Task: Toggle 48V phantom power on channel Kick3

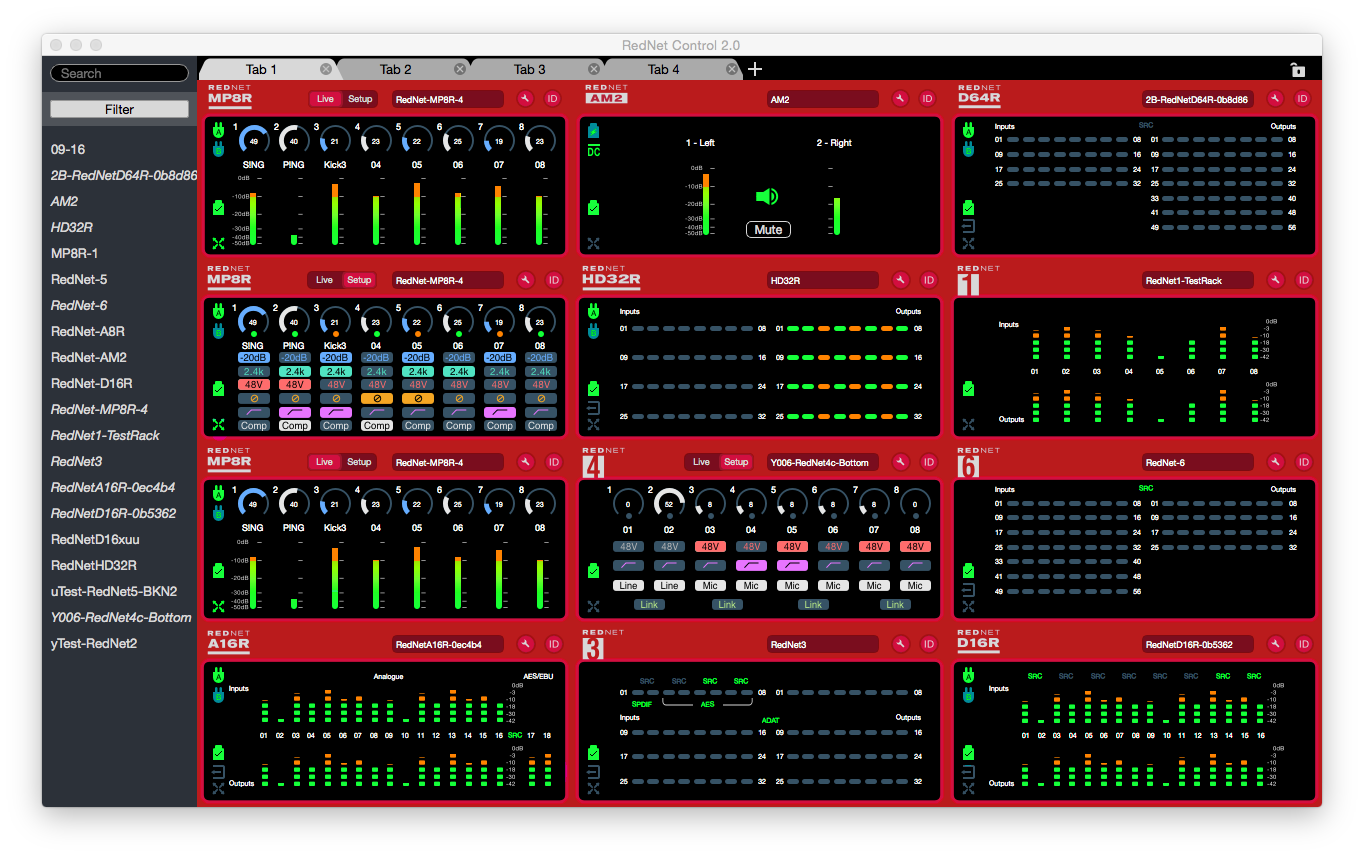Action: (x=335, y=384)
